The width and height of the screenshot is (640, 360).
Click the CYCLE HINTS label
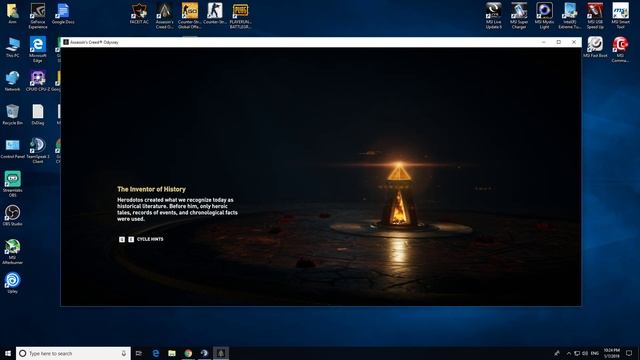click(x=150, y=240)
